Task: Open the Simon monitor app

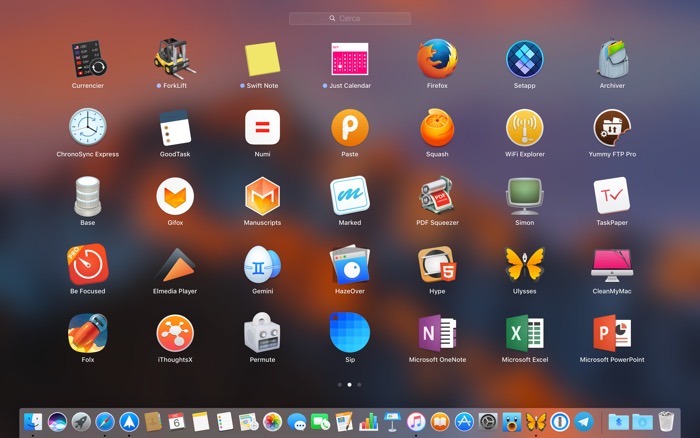Action: click(525, 196)
